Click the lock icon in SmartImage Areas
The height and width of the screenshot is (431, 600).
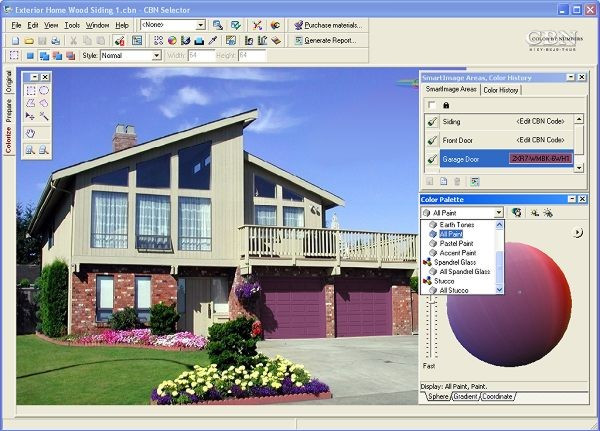(x=446, y=105)
